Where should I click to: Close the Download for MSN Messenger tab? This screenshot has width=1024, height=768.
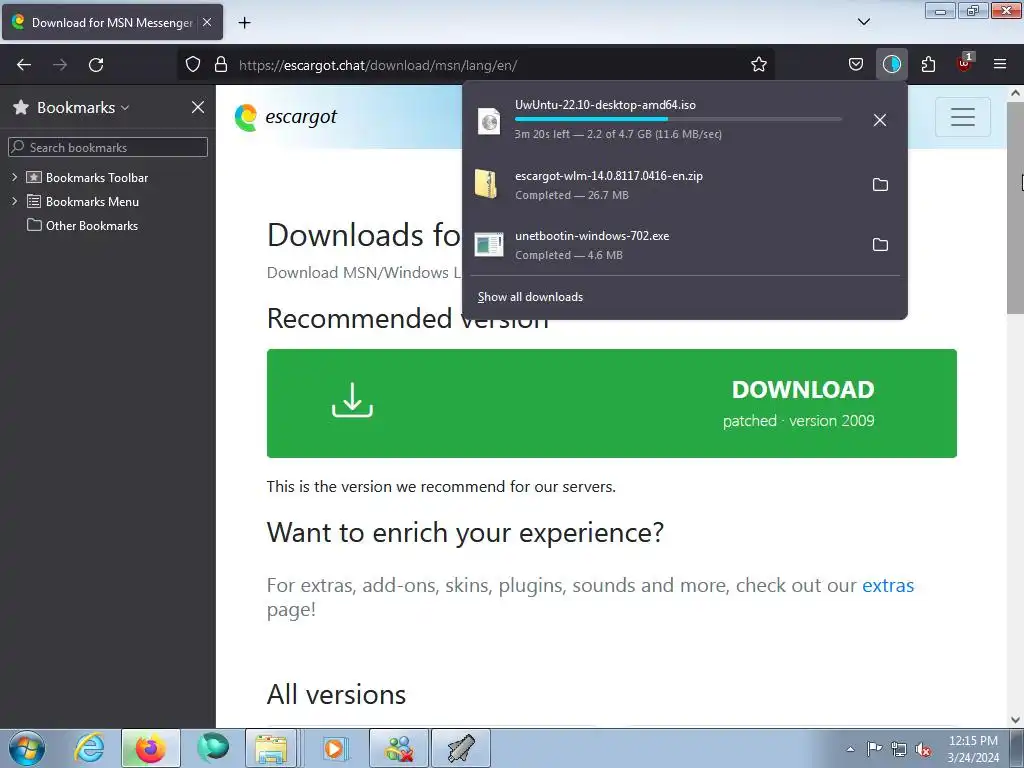coord(207,22)
